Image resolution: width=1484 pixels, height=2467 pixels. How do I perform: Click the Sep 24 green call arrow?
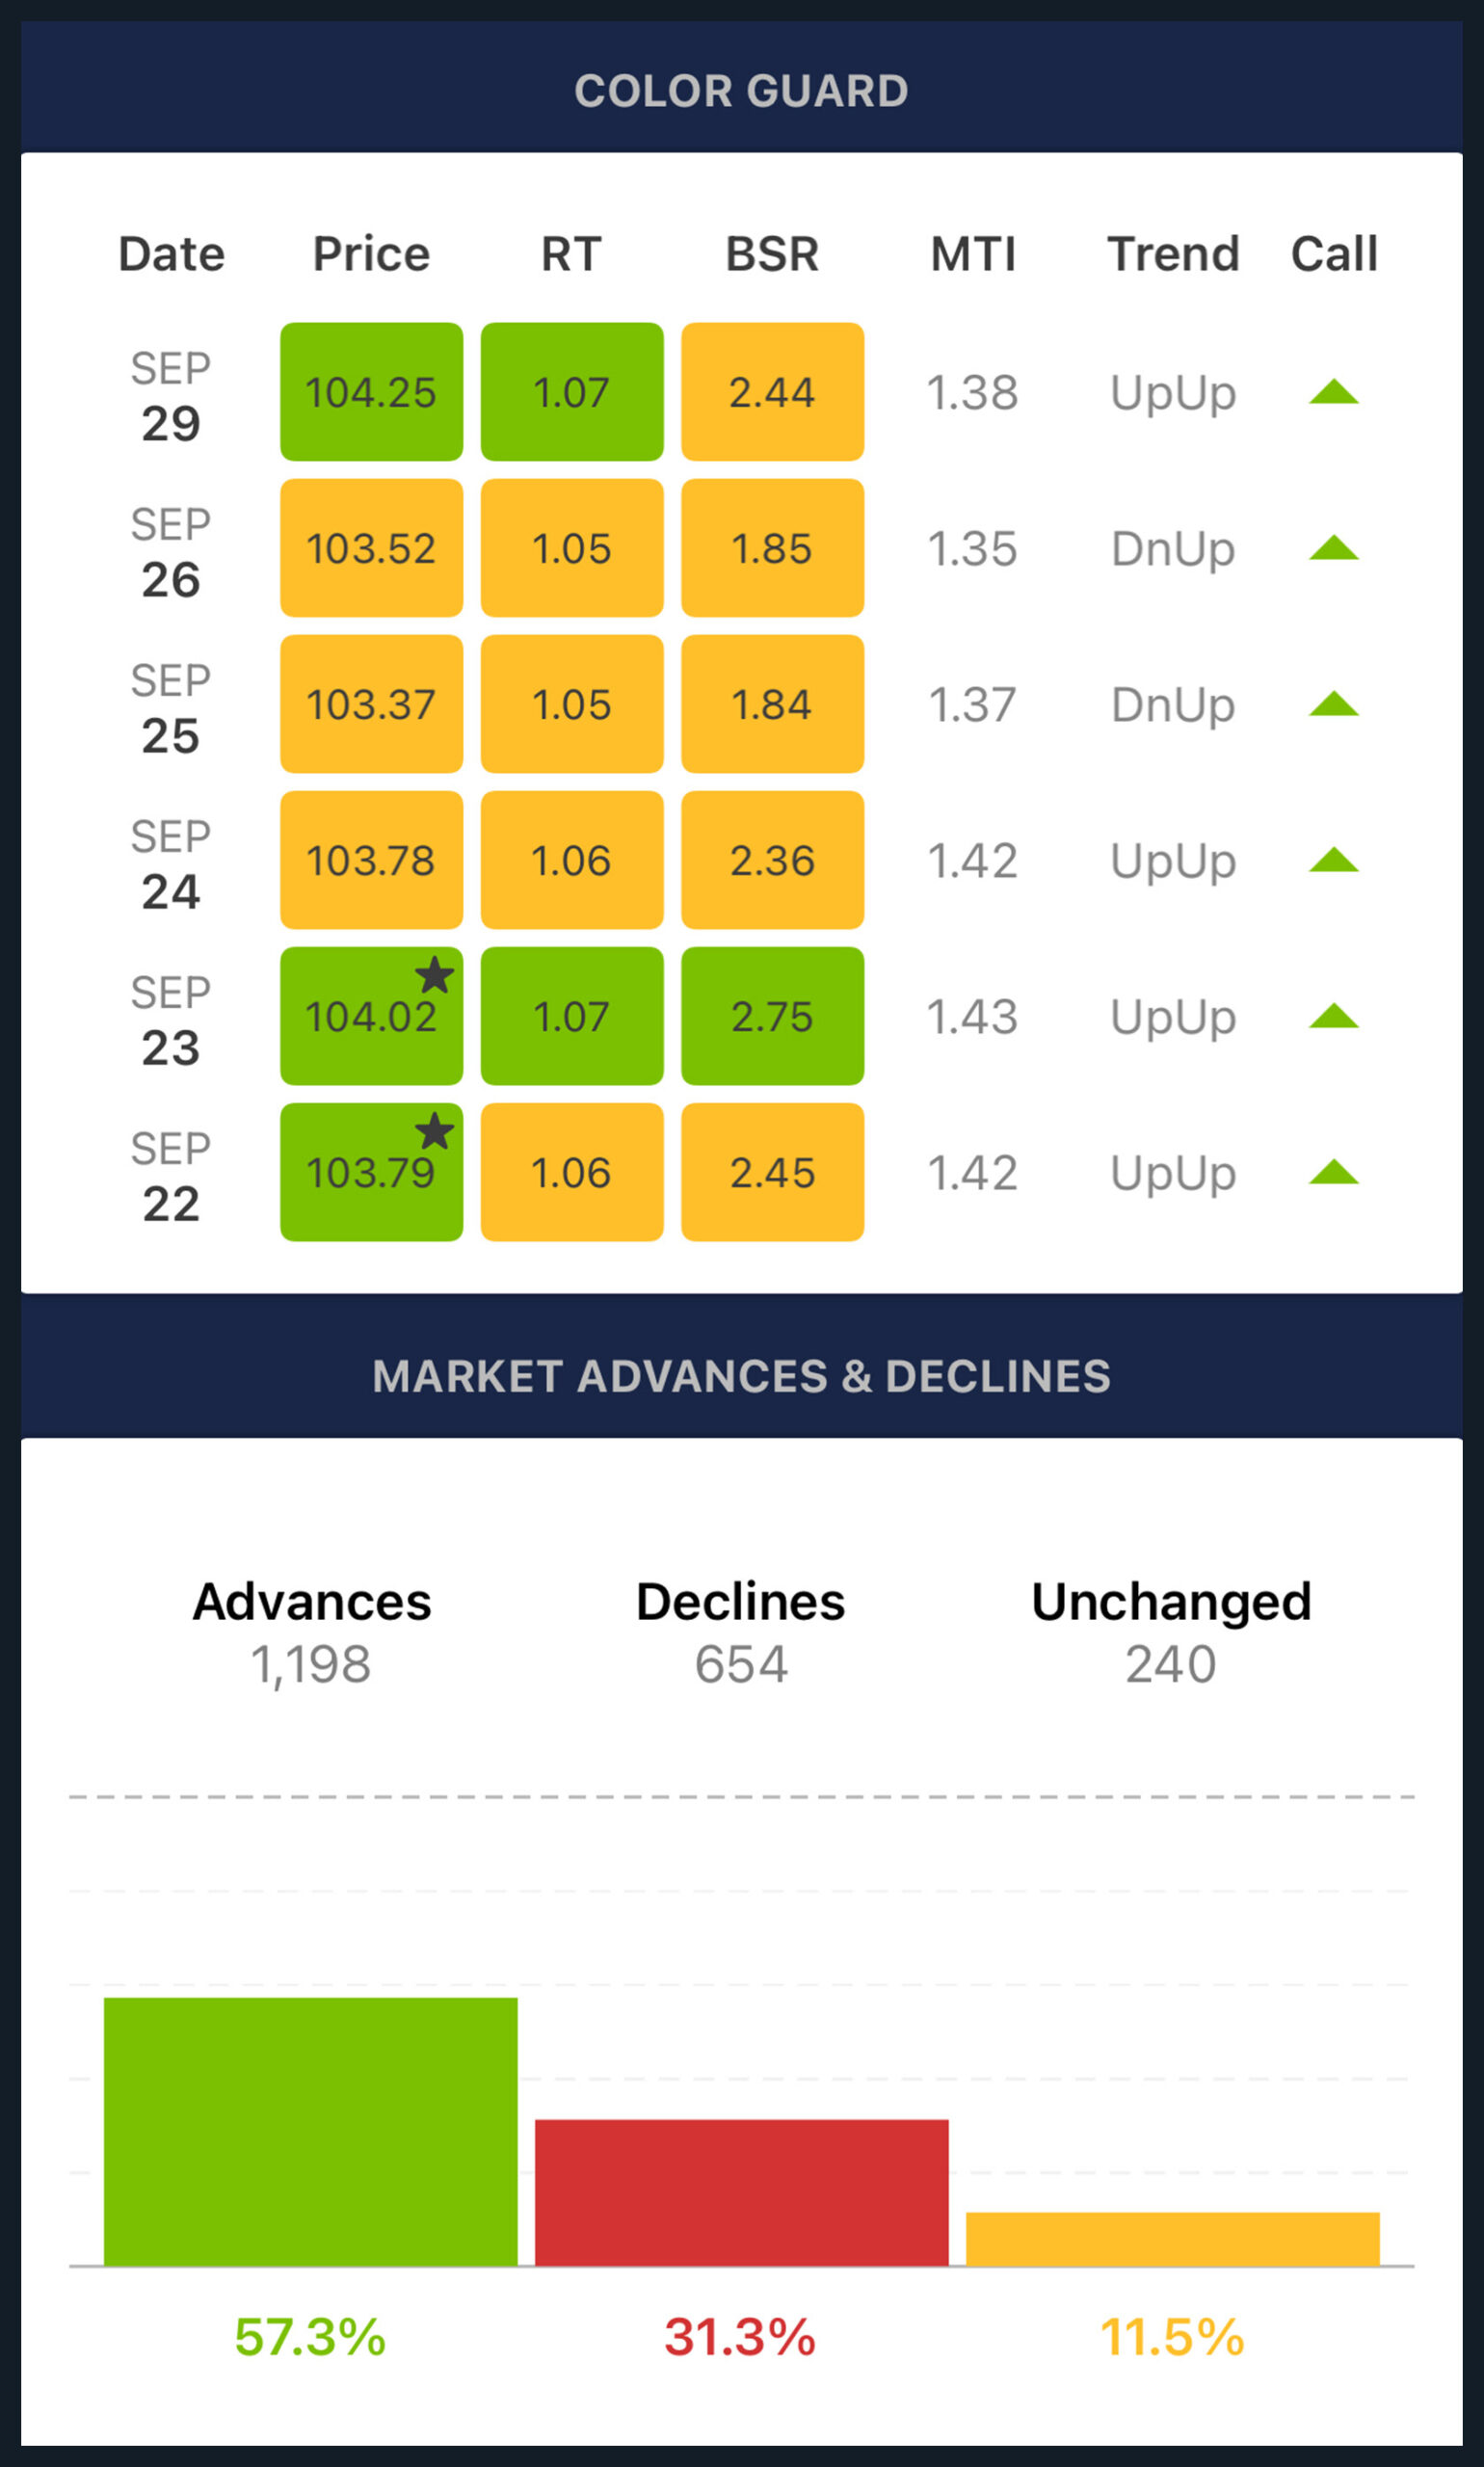coord(1333,860)
